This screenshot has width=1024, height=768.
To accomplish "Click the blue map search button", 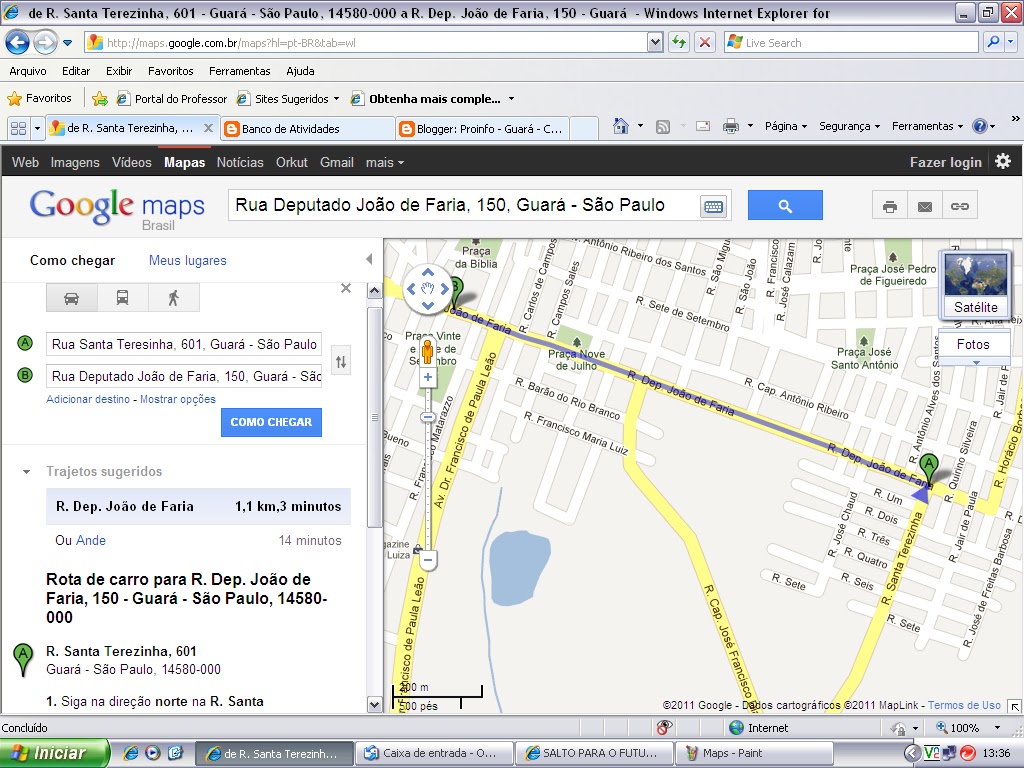I will (x=785, y=206).
